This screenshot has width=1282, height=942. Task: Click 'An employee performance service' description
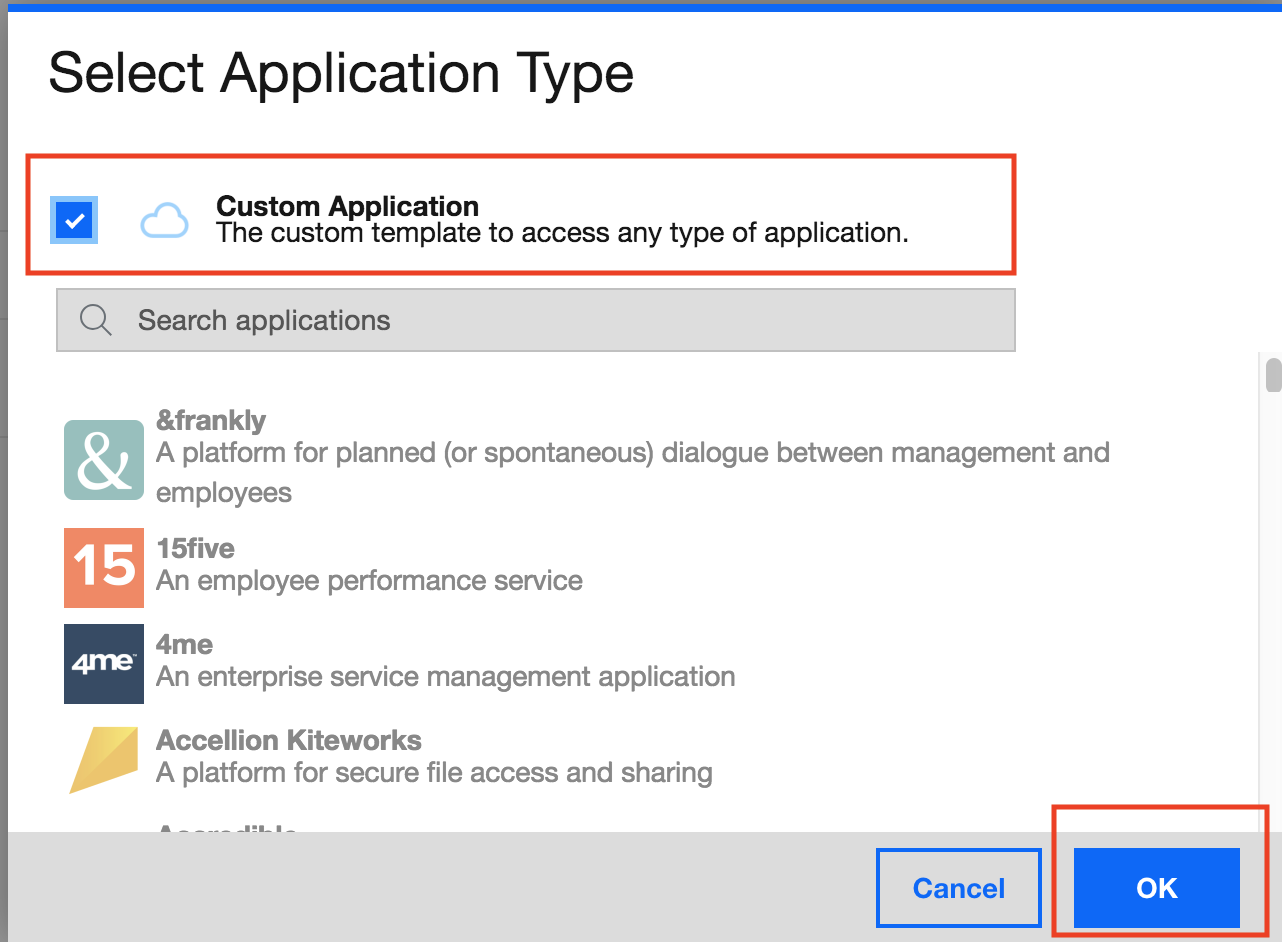coord(369,580)
